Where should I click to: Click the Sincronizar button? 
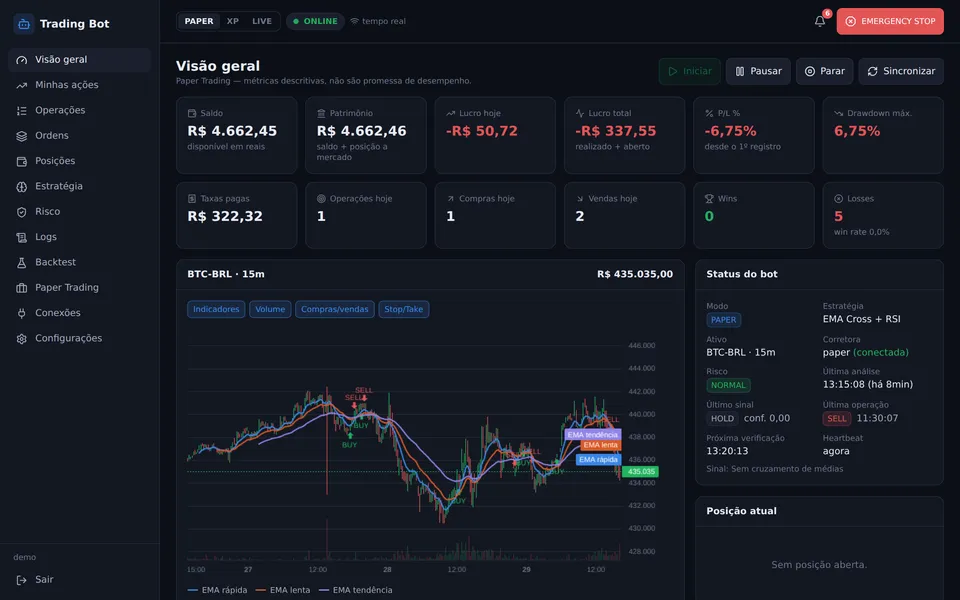(x=901, y=72)
